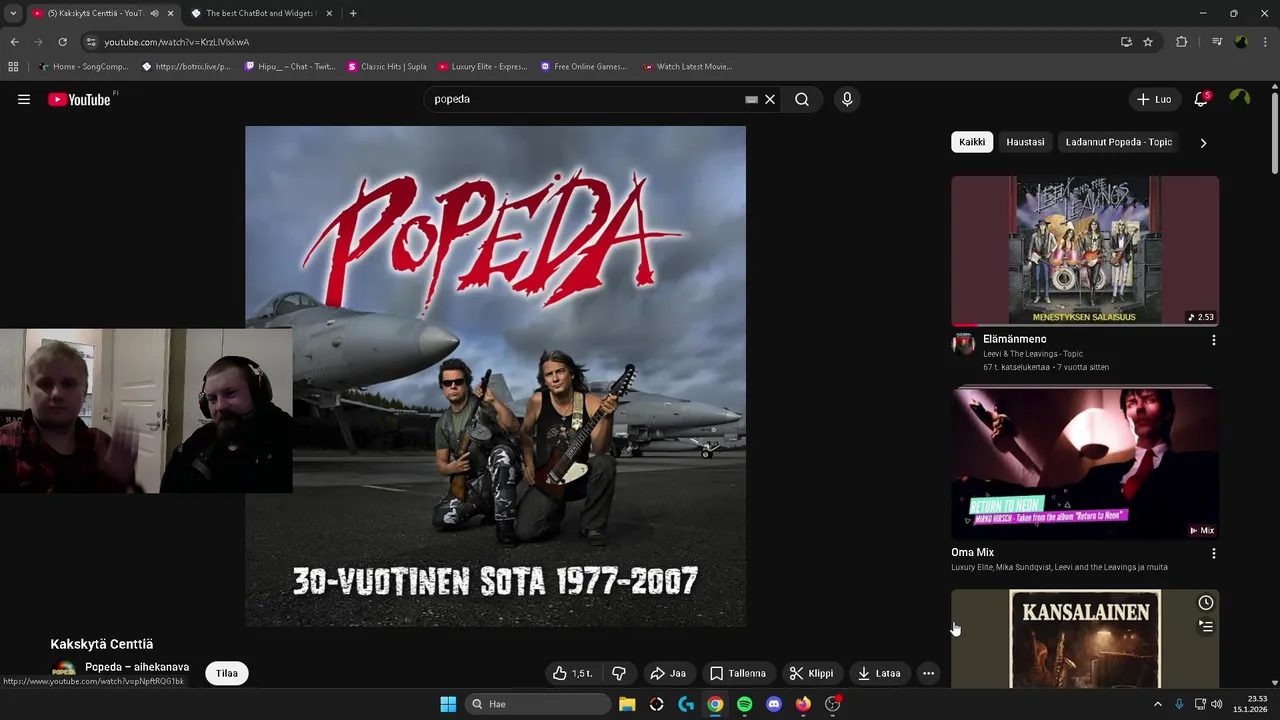Mute the YouTube tab audio icon
Screen dimensions: 1280x720
tap(154, 13)
